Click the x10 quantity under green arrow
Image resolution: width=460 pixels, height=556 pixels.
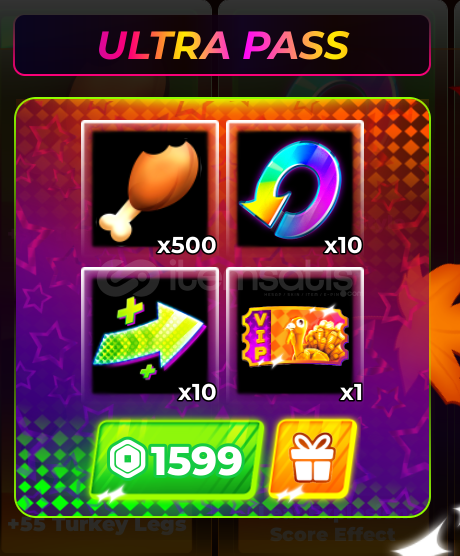point(197,392)
